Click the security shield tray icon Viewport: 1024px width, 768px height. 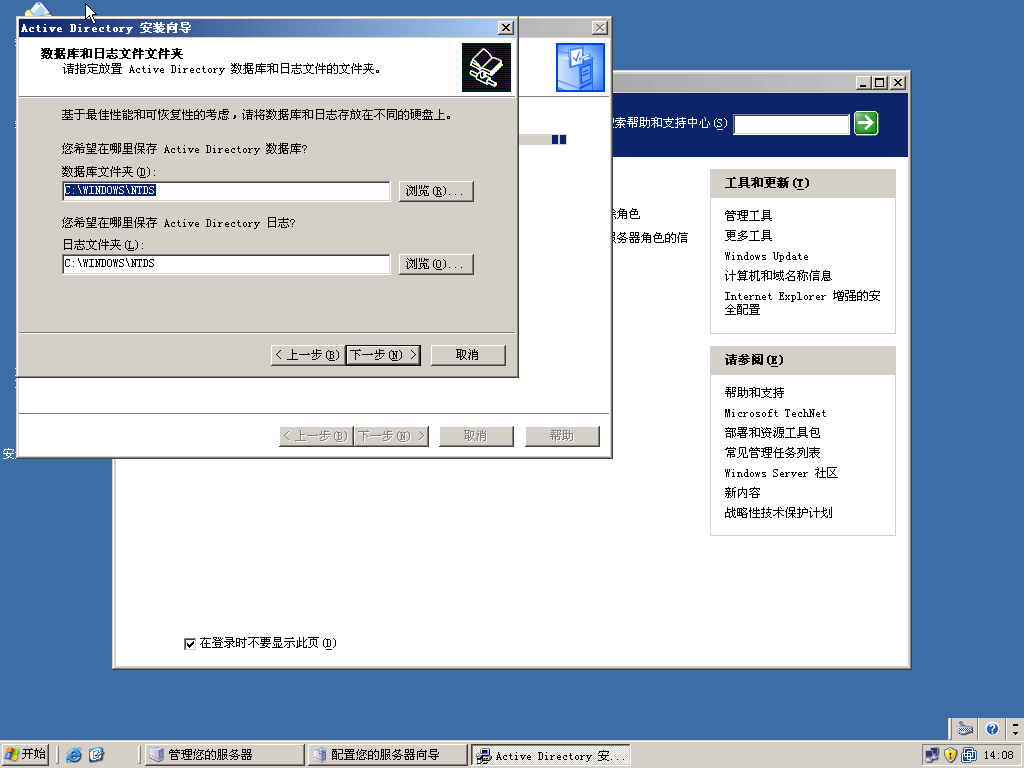950,755
